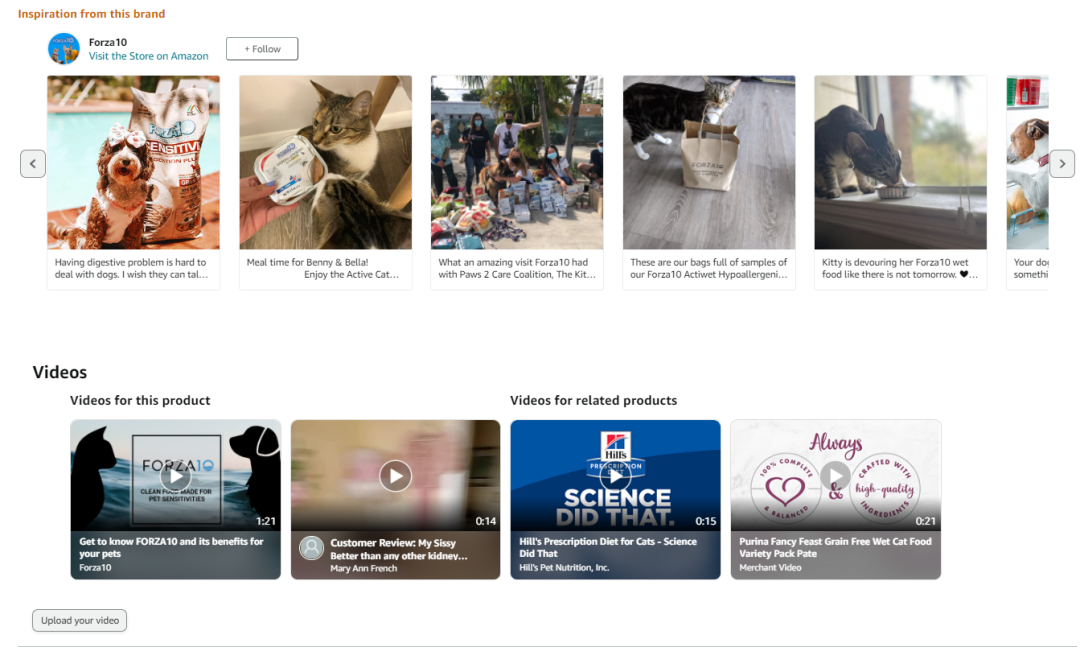The image size is (1080, 647).
Task: Go to previous carousel images with left arrow
Action: coord(32,164)
